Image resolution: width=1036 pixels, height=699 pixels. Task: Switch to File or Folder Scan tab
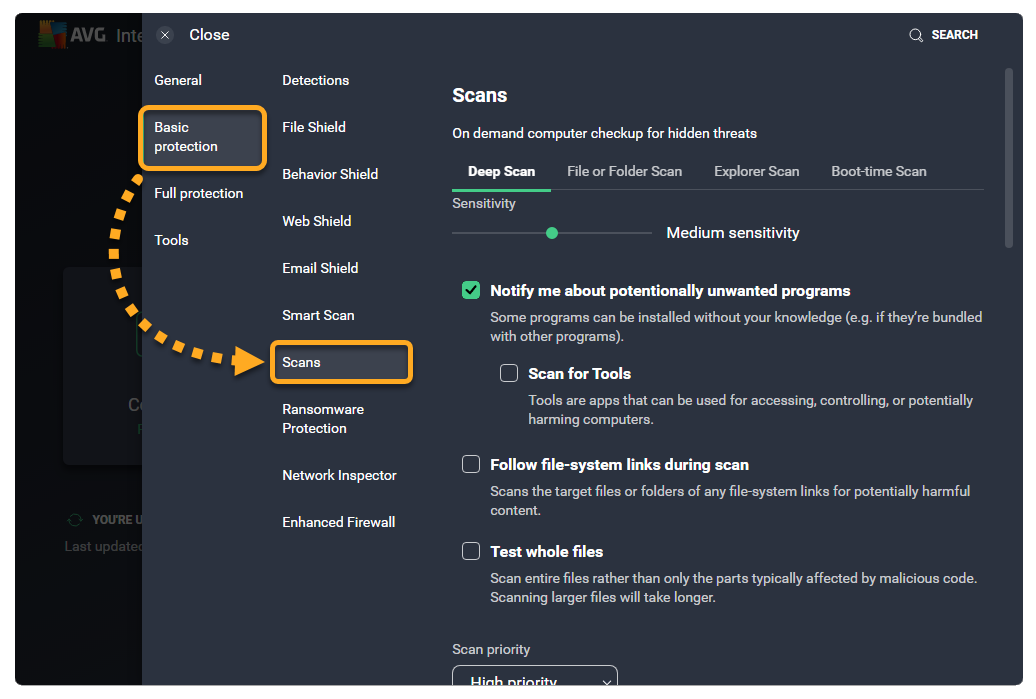point(624,171)
